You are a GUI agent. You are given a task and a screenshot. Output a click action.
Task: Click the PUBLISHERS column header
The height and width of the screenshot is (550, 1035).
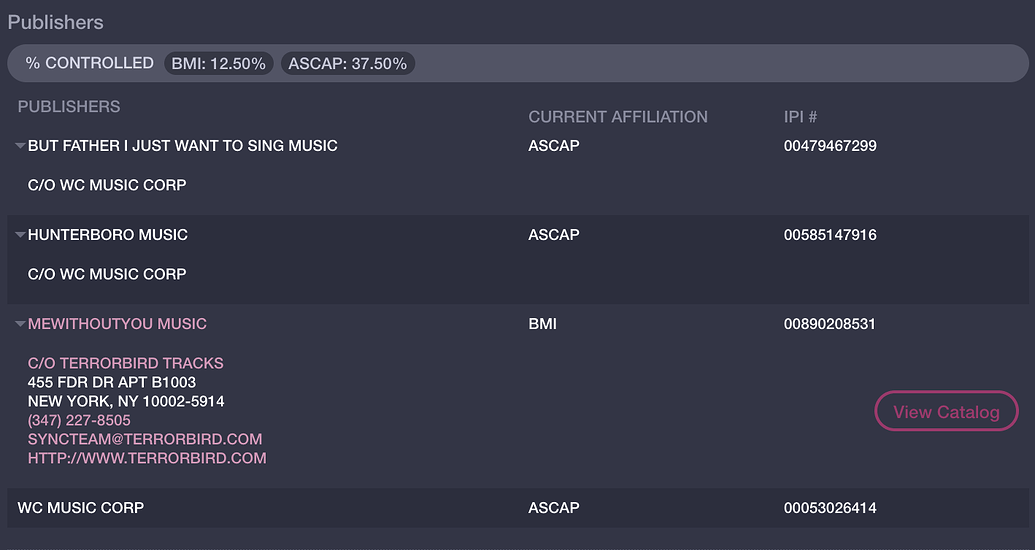[69, 107]
